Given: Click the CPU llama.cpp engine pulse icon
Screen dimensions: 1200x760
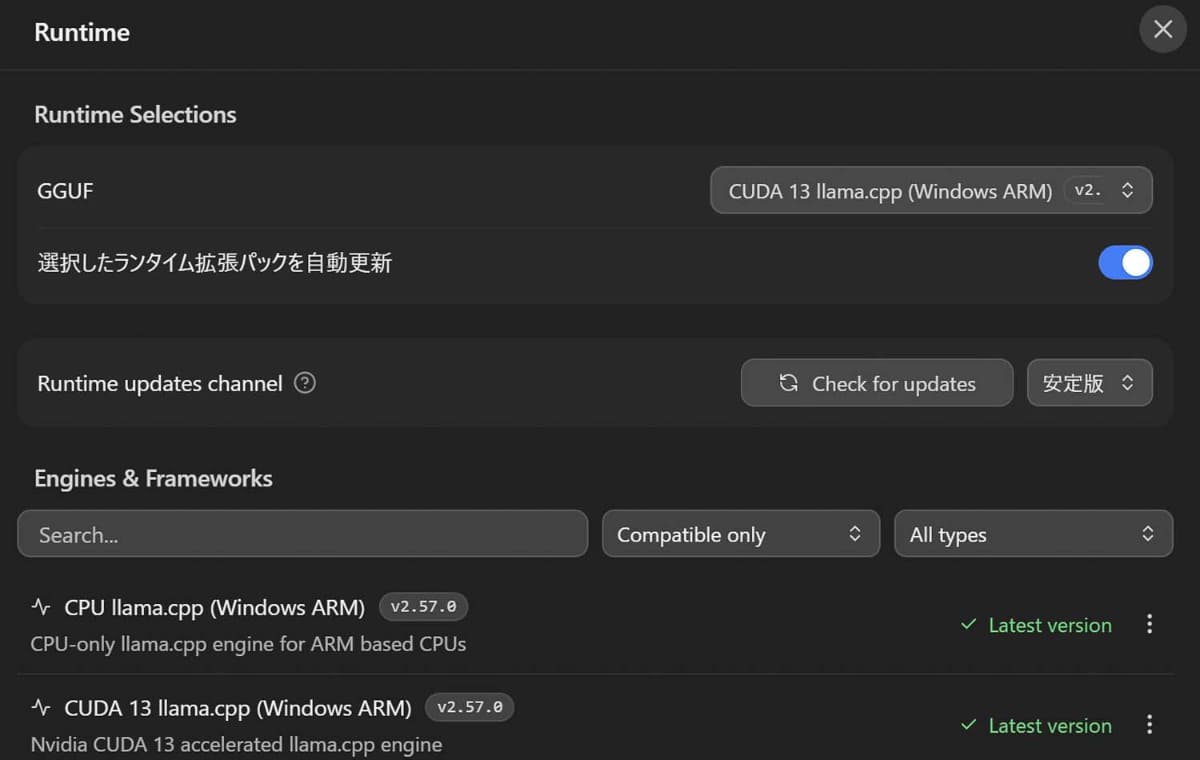Looking at the screenshot, I should tap(41, 607).
